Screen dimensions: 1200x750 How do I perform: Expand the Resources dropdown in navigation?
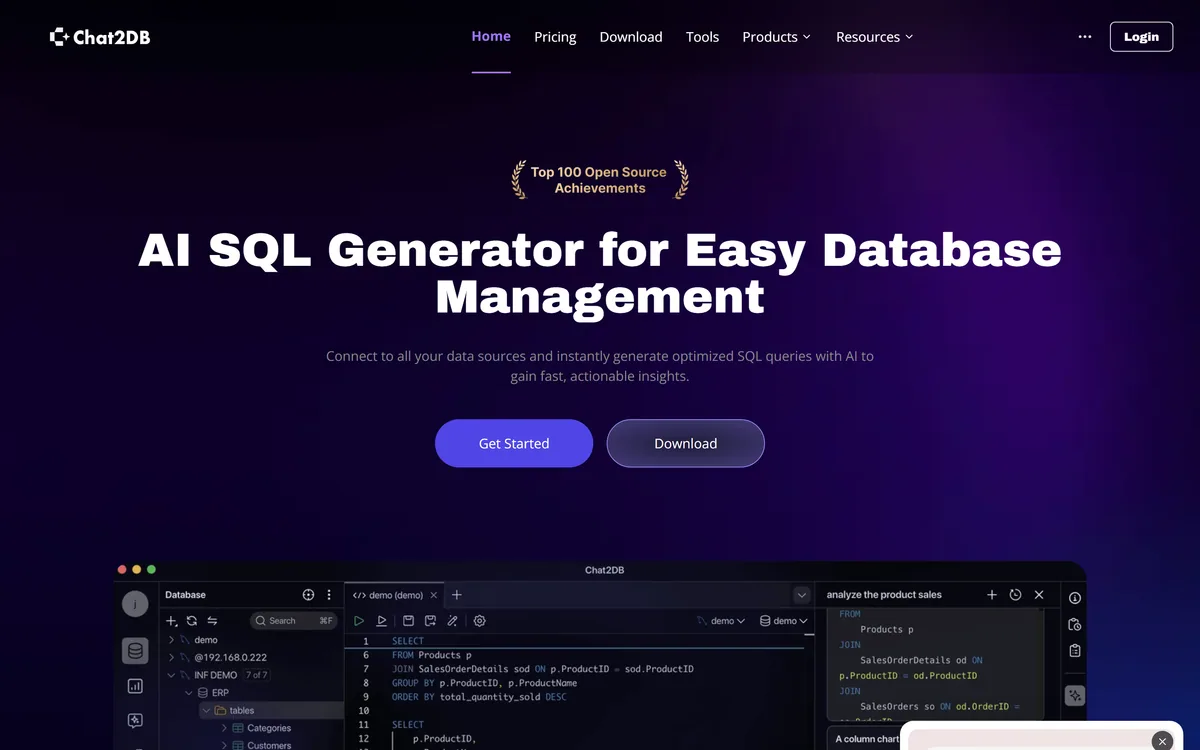pyautogui.click(x=875, y=37)
